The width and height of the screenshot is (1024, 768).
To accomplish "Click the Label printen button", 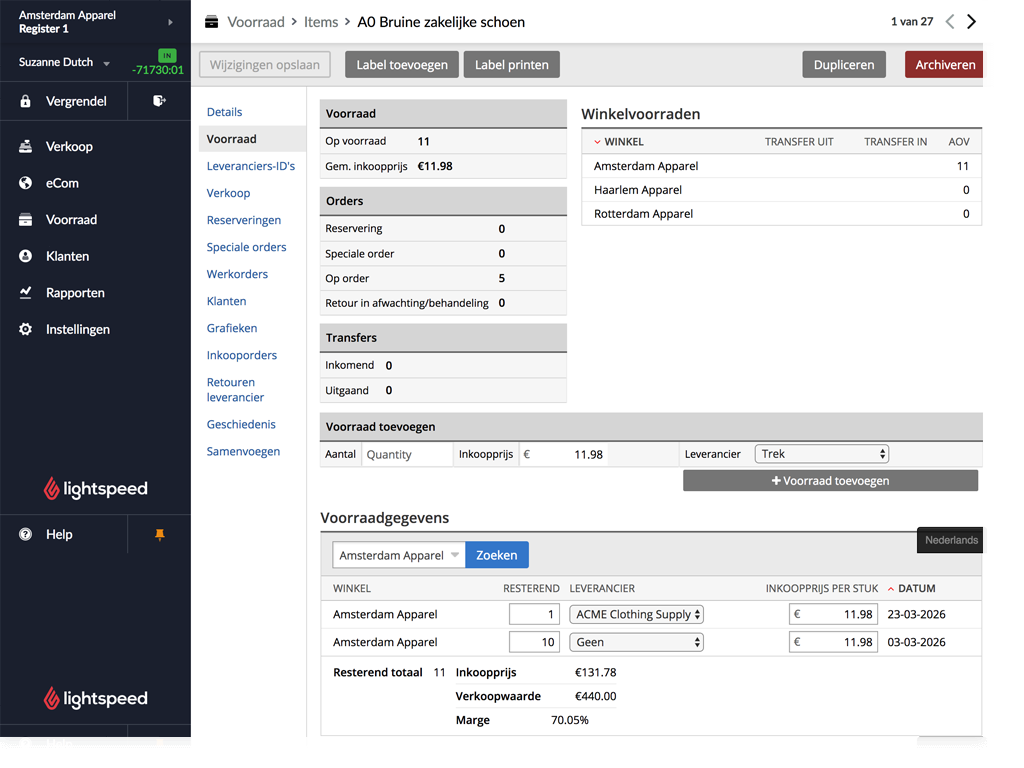I will 511,65.
